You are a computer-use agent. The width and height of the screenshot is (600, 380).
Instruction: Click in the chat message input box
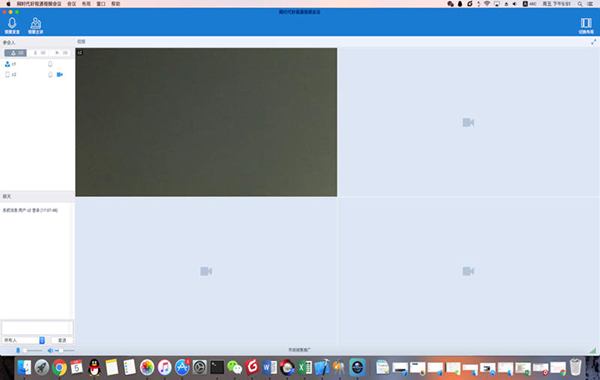click(37, 328)
